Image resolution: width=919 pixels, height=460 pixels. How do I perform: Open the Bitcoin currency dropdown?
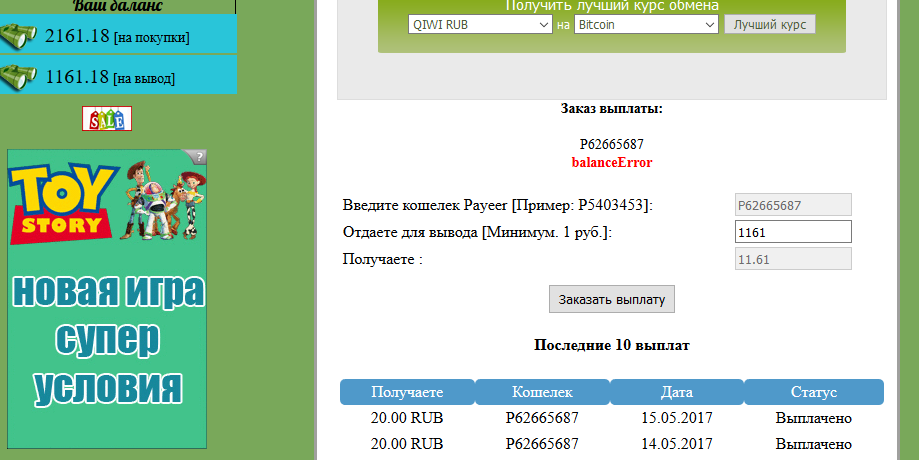646,25
